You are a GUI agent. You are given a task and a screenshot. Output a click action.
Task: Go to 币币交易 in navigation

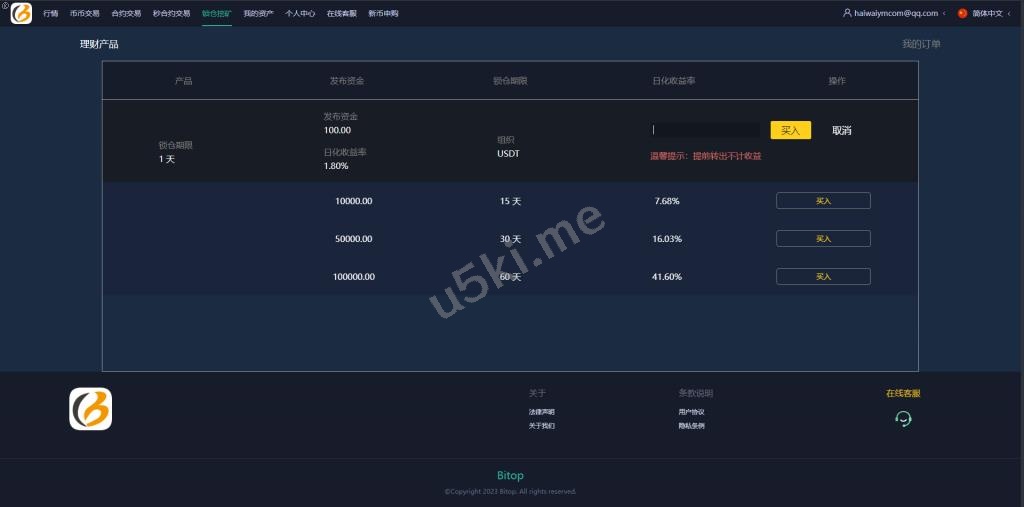(84, 14)
